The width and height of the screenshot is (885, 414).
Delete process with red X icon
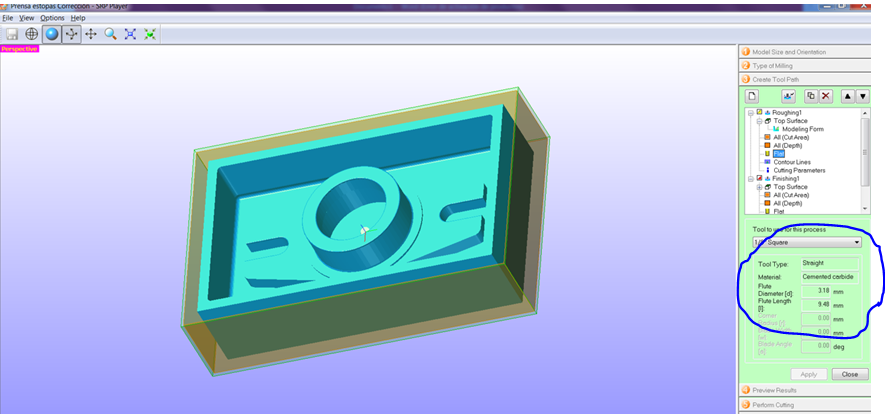[826, 96]
